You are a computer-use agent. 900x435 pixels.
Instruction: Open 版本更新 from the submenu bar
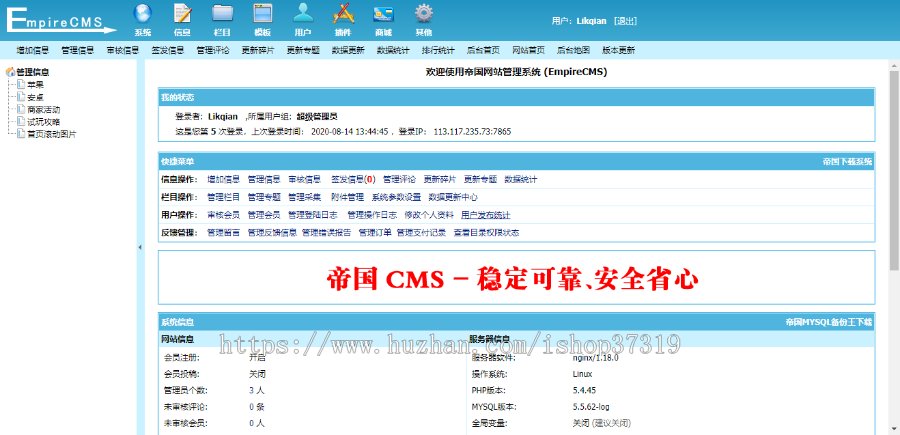click(619, 51)
